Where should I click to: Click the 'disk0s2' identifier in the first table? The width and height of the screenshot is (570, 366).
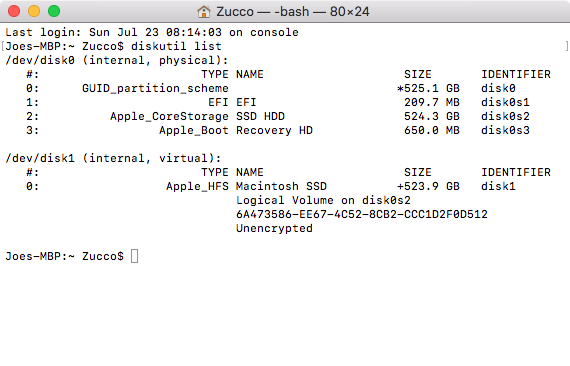pyautogui.click(x=505, y=116)
